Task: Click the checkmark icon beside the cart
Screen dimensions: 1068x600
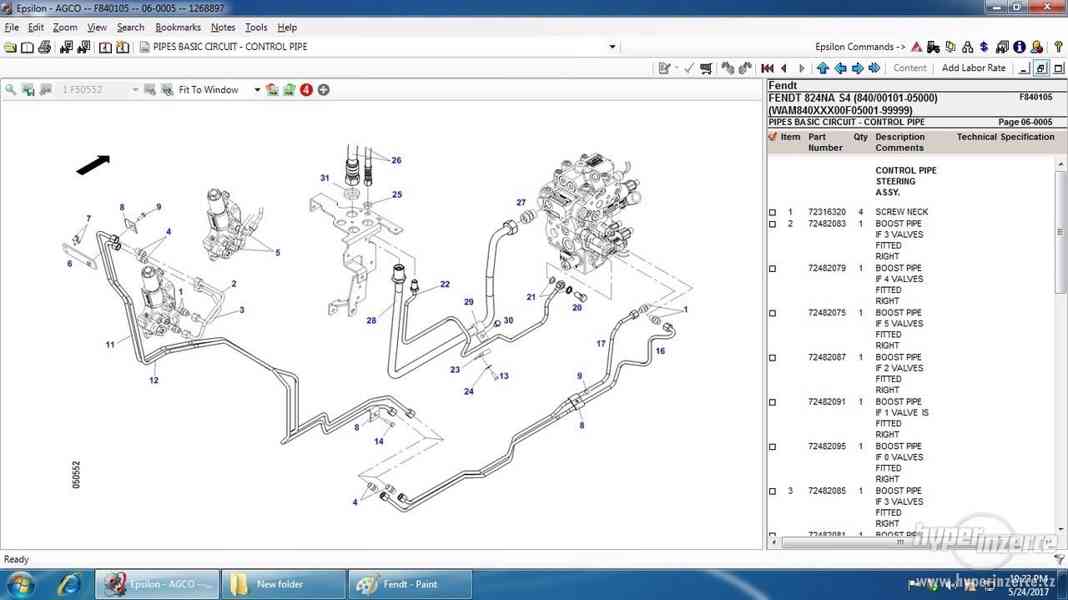Action: (689, 68)
